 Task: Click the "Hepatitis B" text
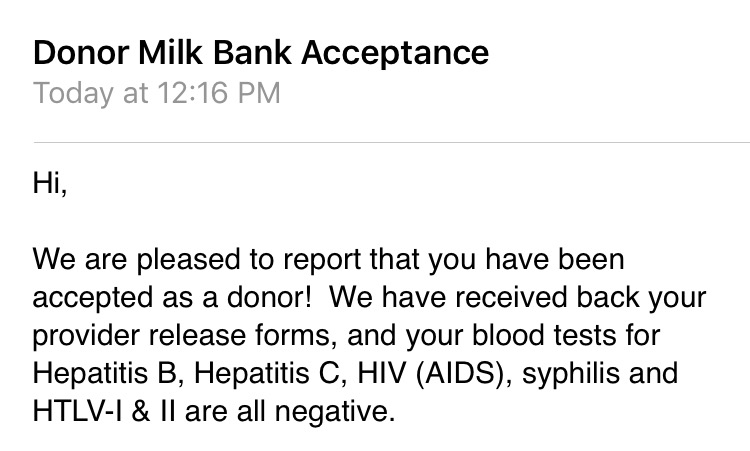coord(106,374)
